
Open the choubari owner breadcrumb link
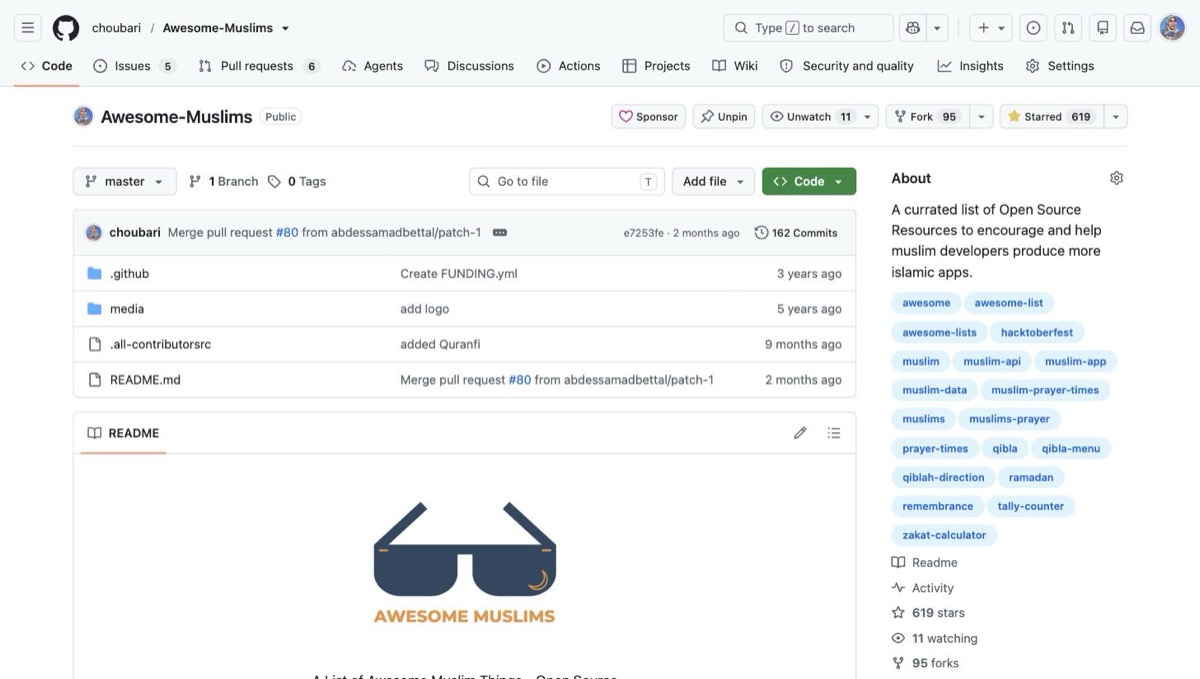coord(116,28)
